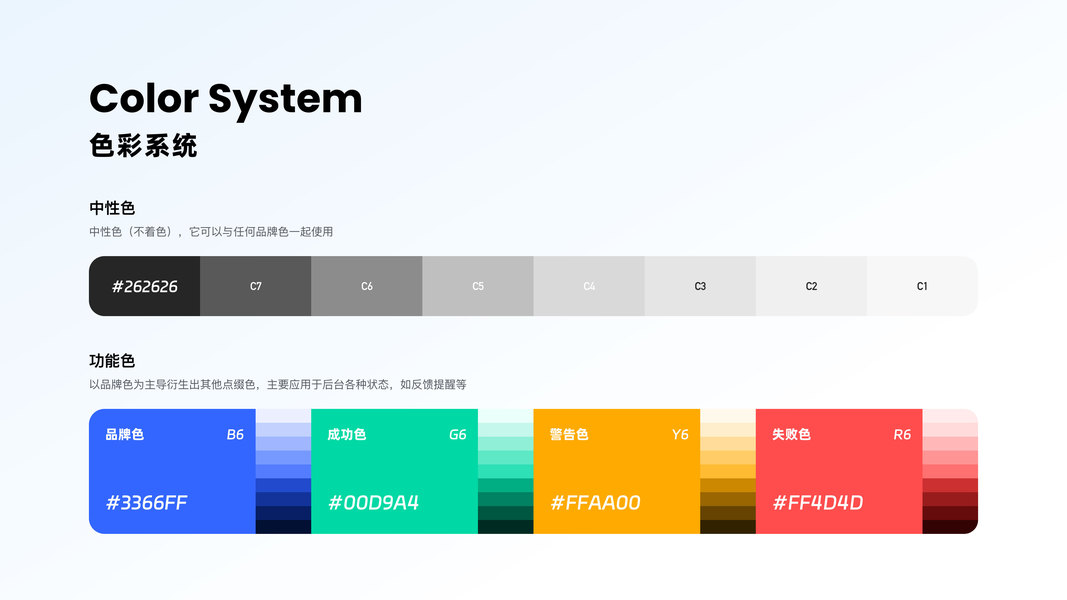
Task: Click the "功能色" section heading
Action: 112,361
